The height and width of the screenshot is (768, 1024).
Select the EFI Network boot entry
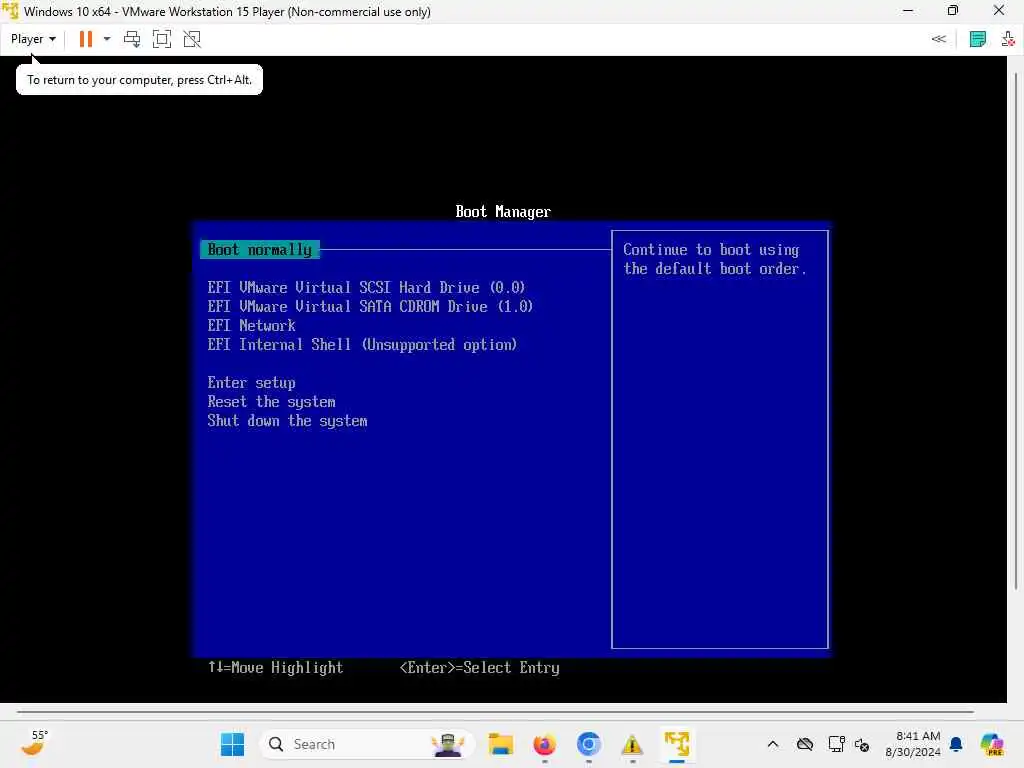(x=251, y=325)
